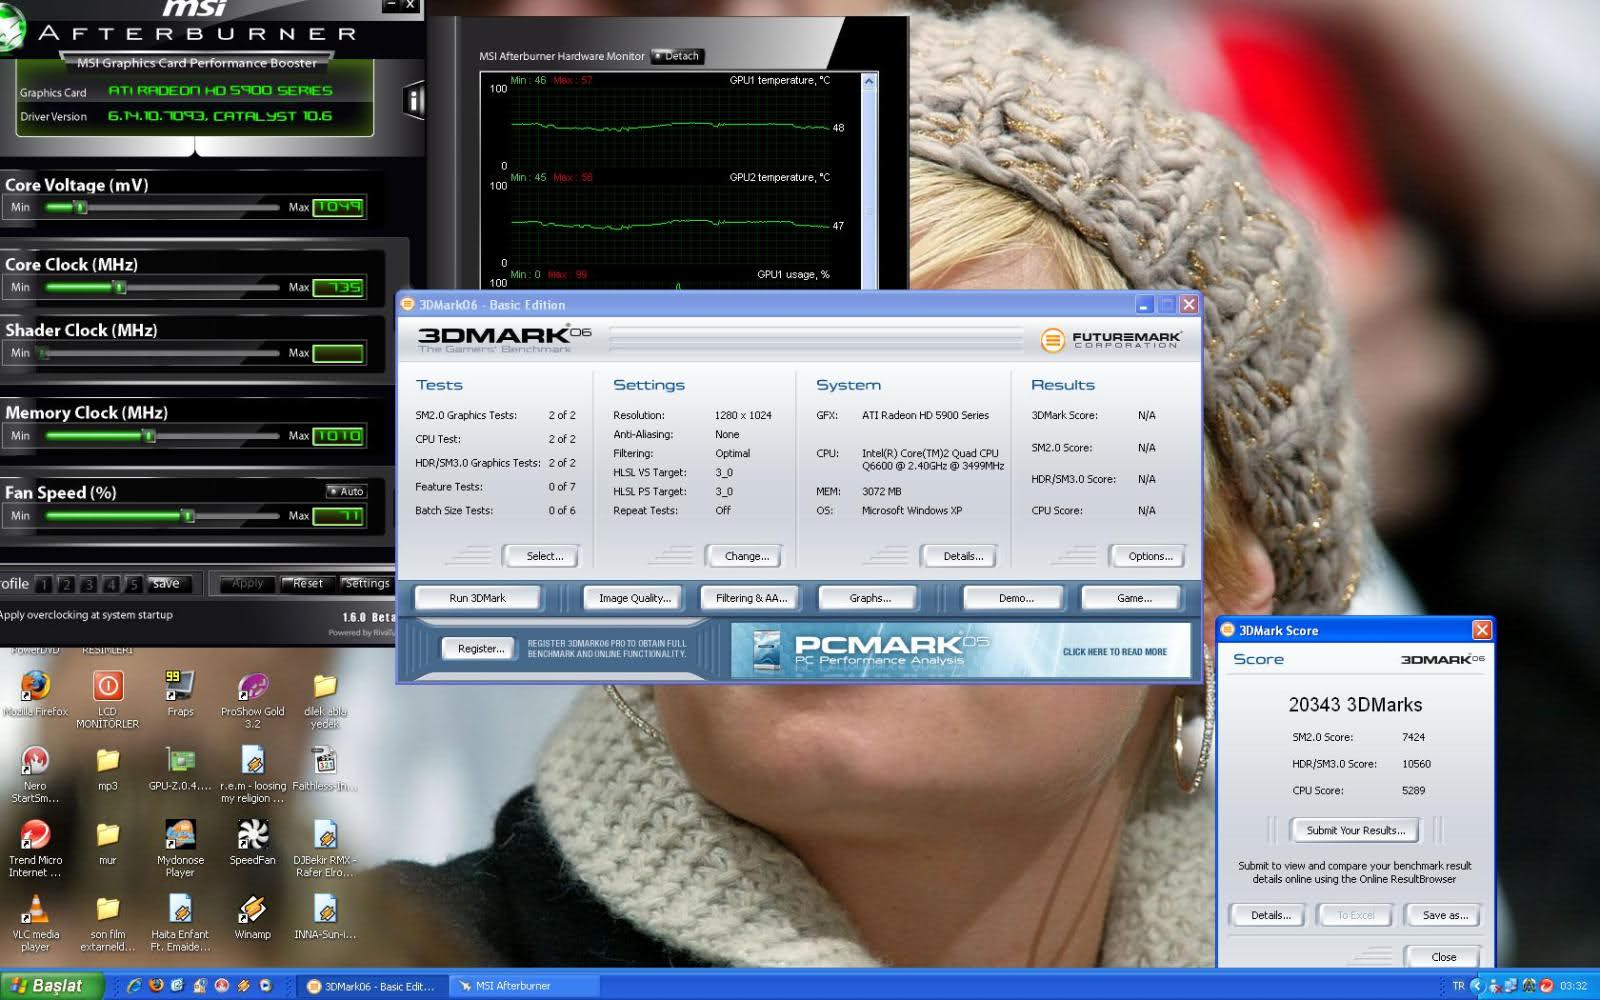Viewport: 1600px width, 1000px height.
Task: Open Results Options in 3DMark06
Action: click(x=1150, y=556)
